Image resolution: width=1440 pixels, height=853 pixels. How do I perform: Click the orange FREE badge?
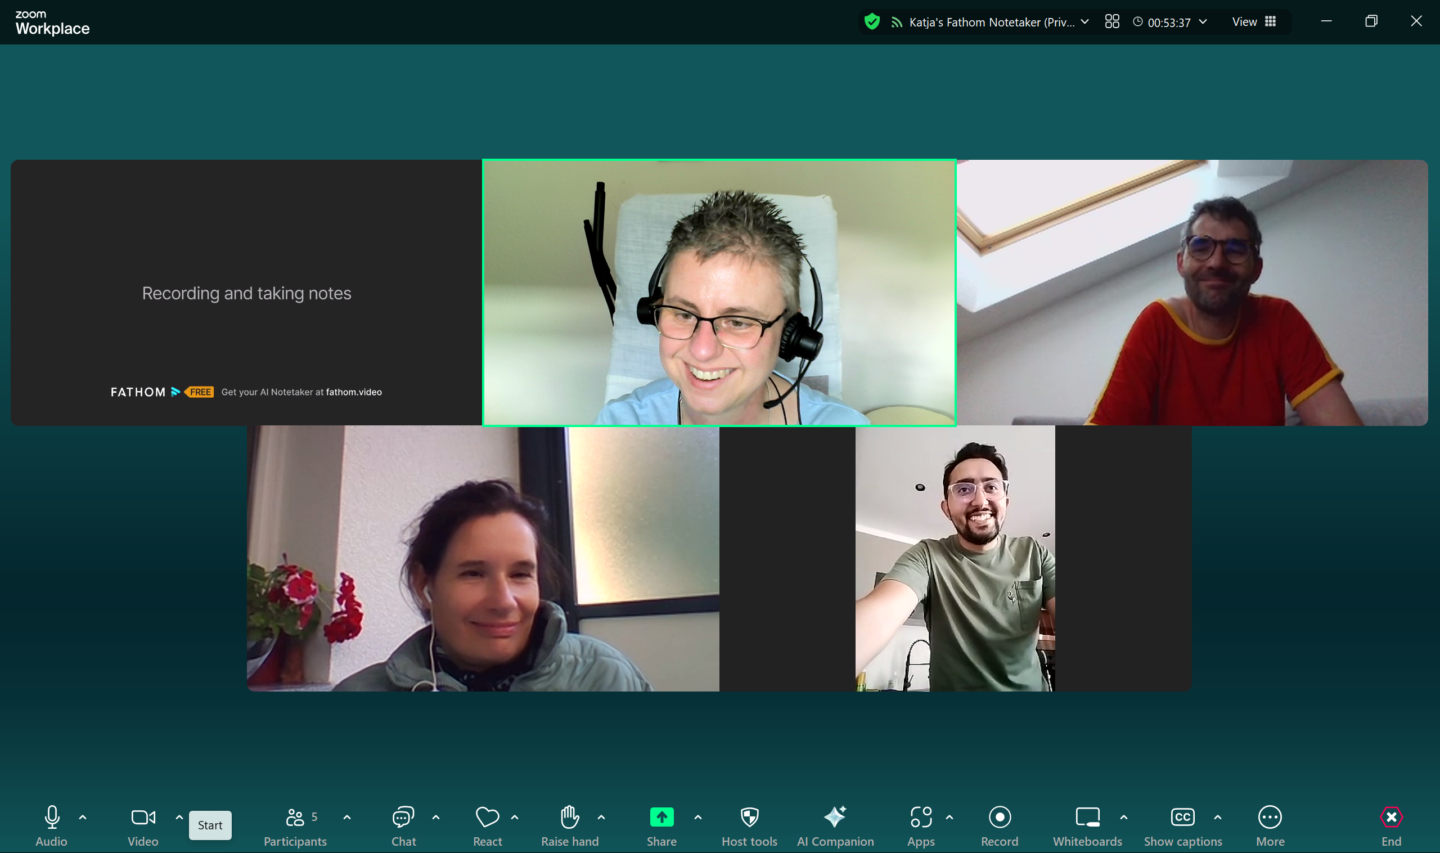199,392
